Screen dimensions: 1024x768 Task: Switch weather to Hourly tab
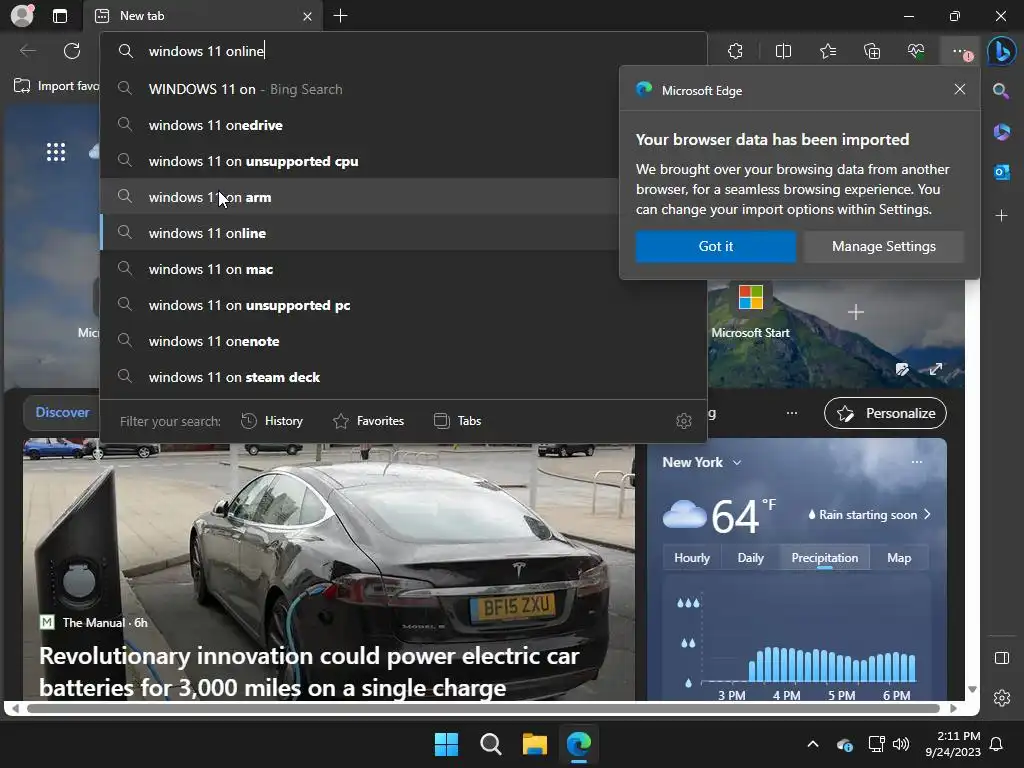click(x=692, y=558)
